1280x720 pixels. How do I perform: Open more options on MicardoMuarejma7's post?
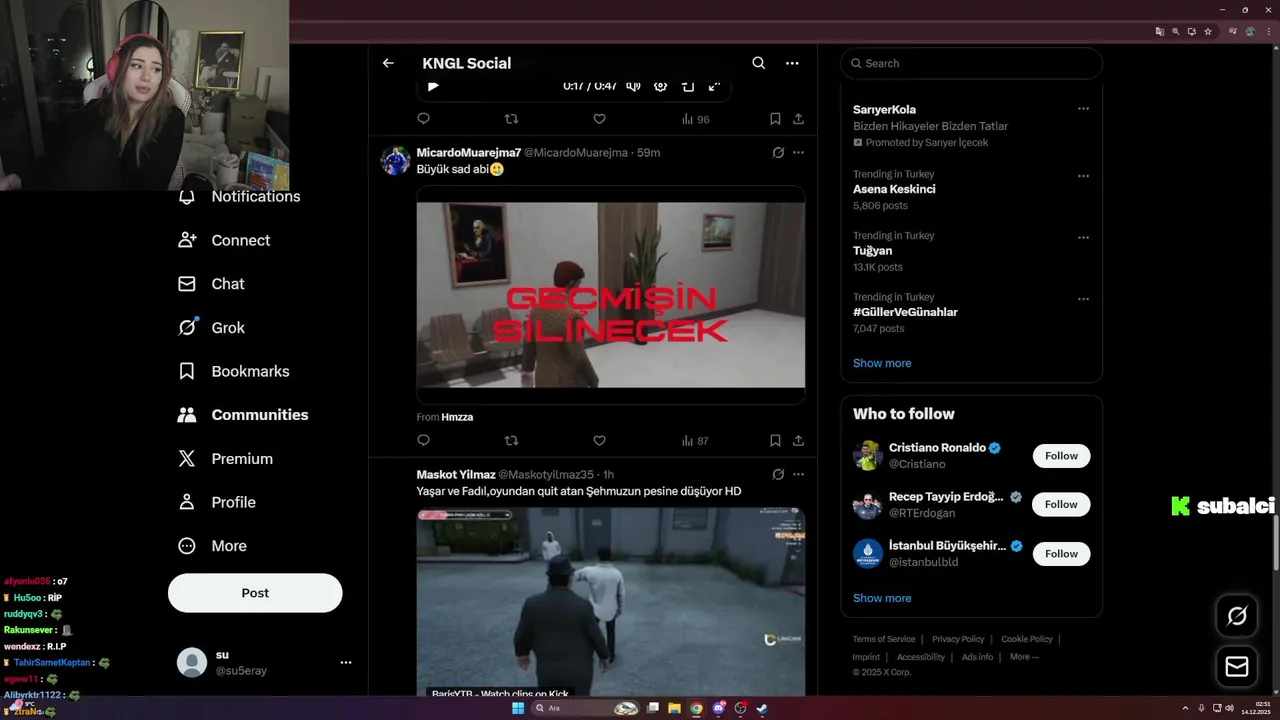click(798, 153)
